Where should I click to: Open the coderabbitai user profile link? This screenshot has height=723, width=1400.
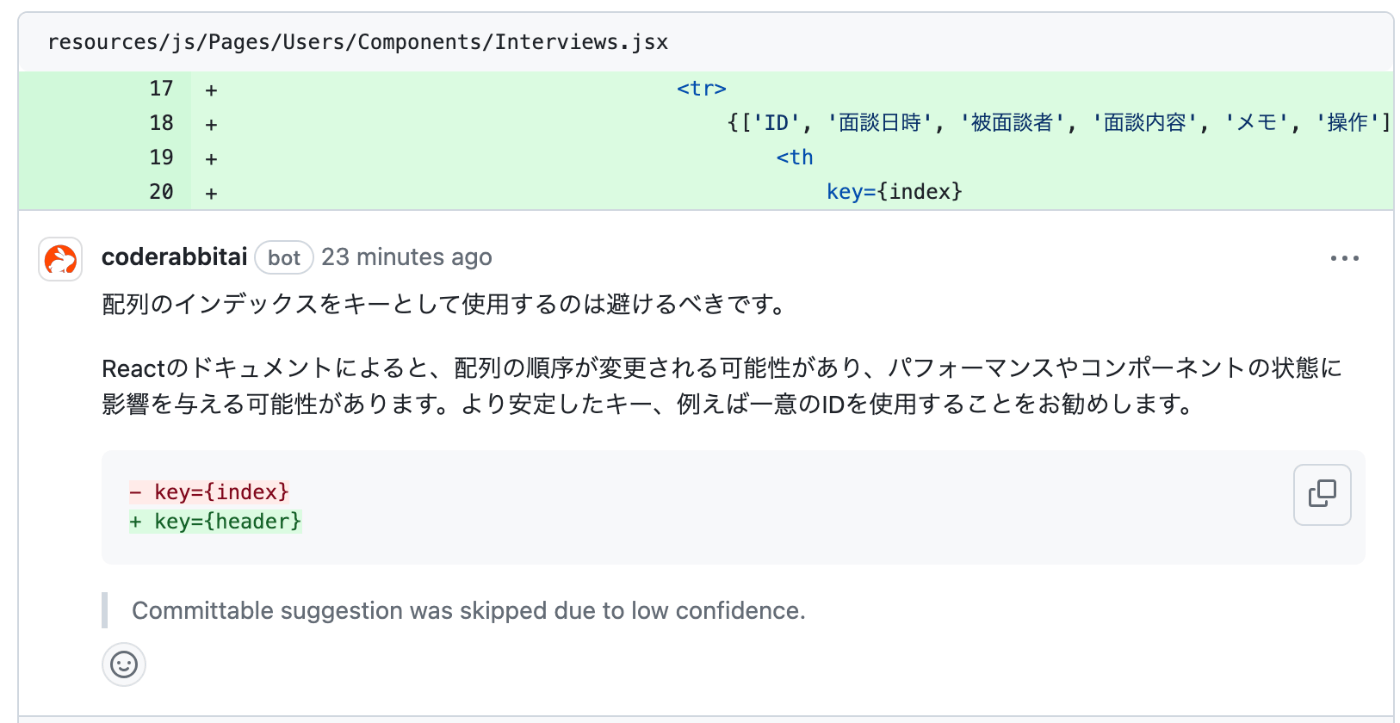coord(174,258)
